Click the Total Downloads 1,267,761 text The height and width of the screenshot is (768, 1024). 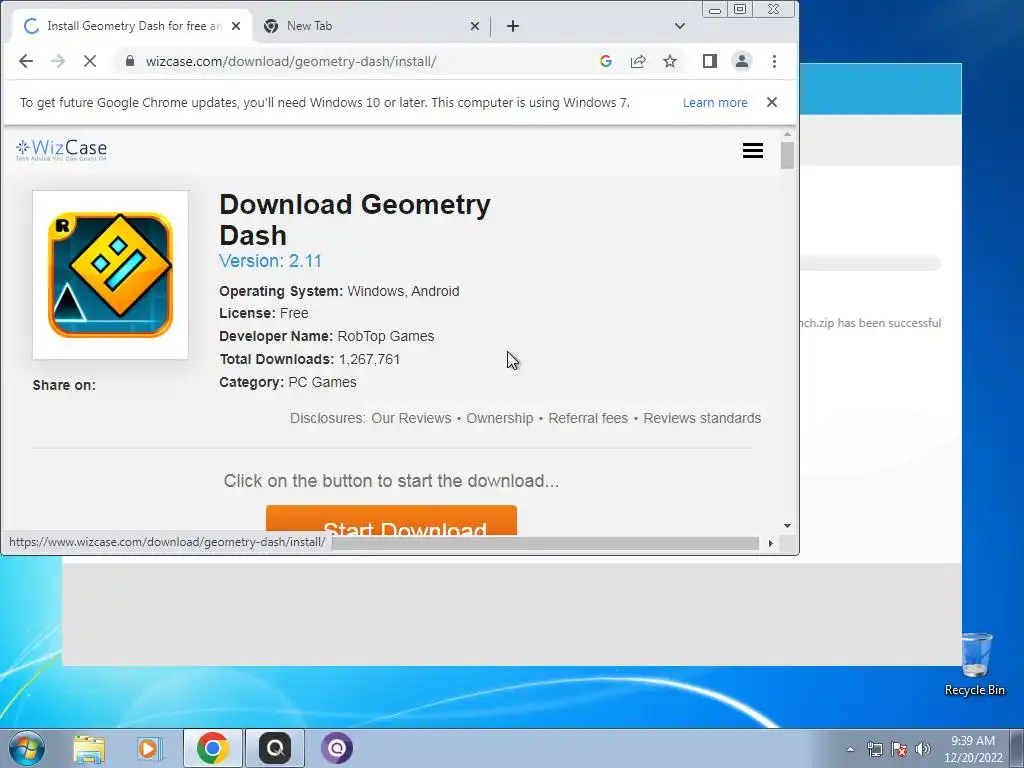click(x=310, y=359)
